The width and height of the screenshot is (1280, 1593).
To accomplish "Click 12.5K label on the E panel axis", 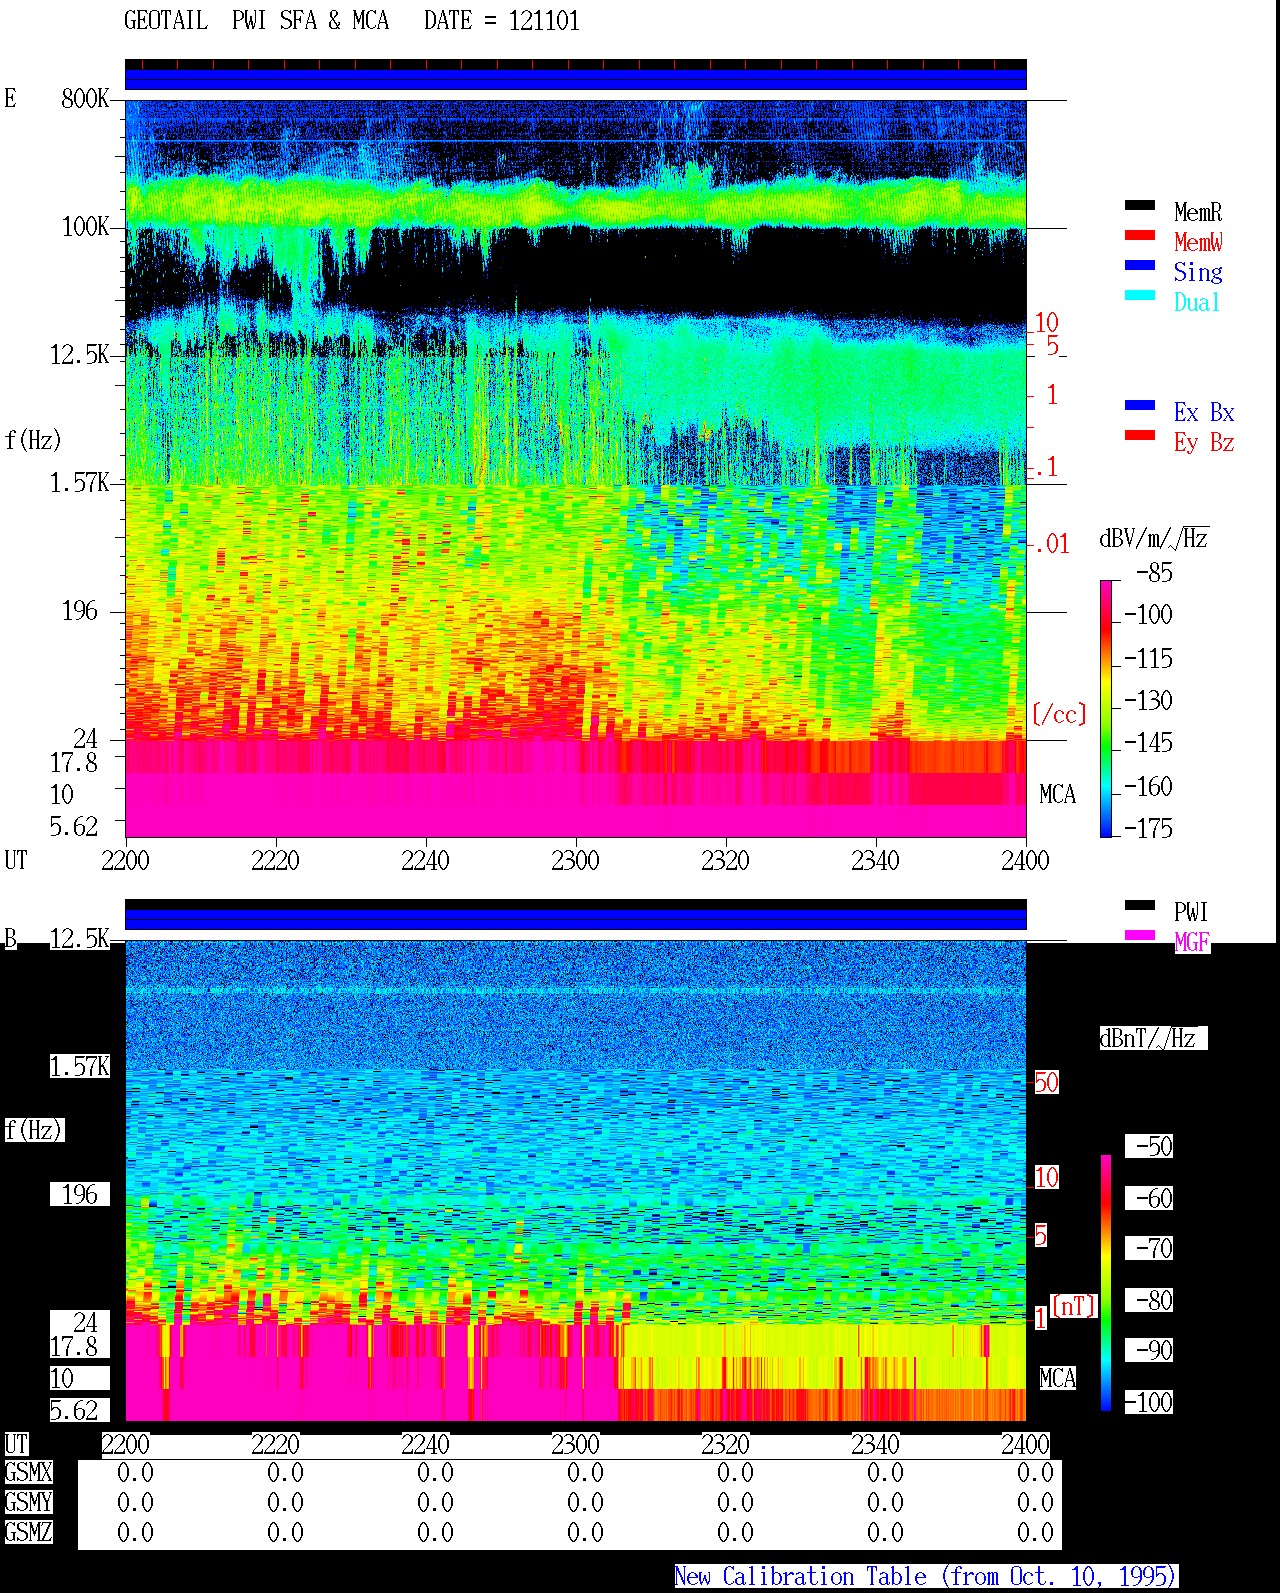I will (x=80, y=355).
